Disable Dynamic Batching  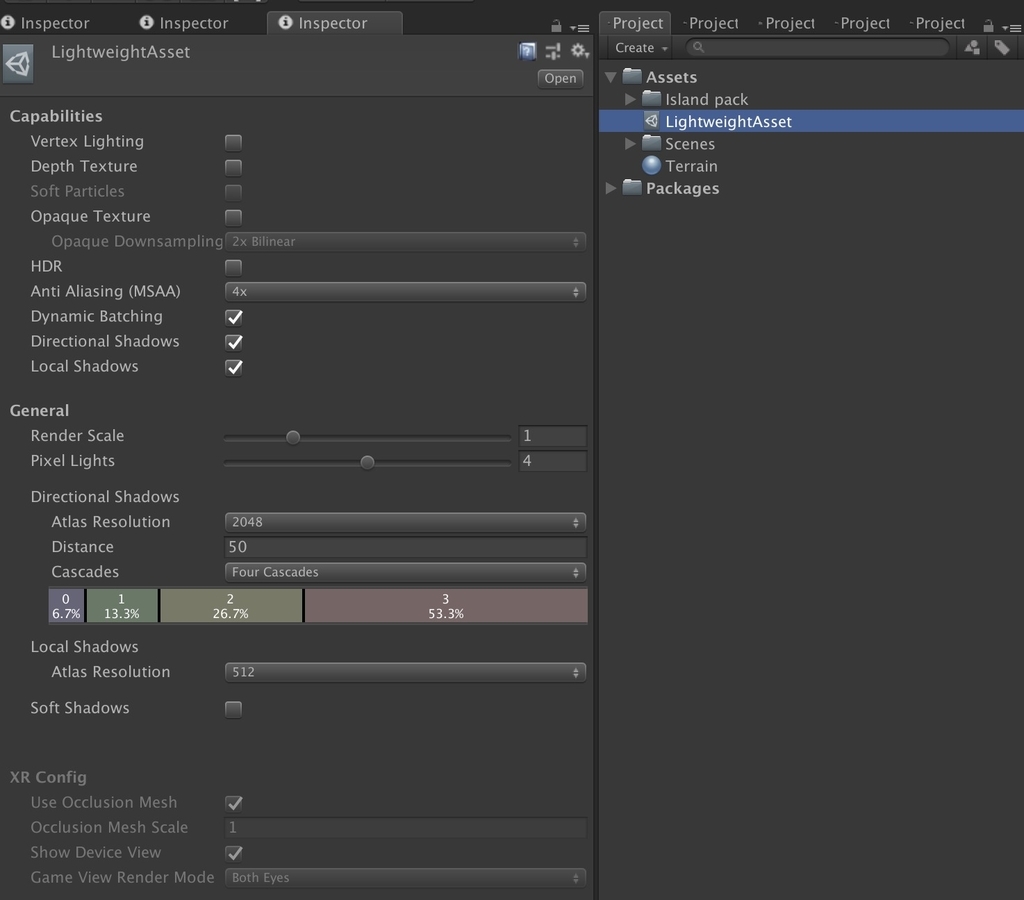coord(233,317)
